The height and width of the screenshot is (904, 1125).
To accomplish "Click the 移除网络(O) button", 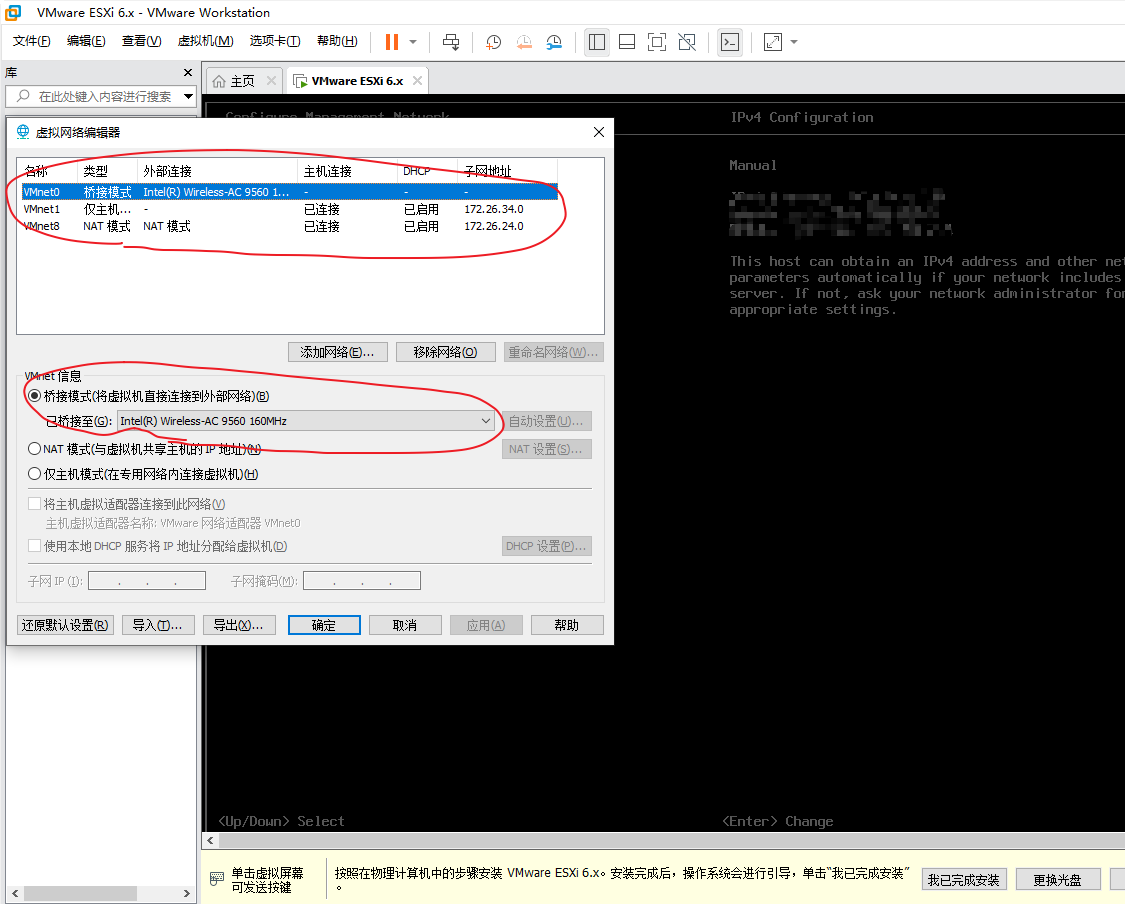I will coord(446,352).
